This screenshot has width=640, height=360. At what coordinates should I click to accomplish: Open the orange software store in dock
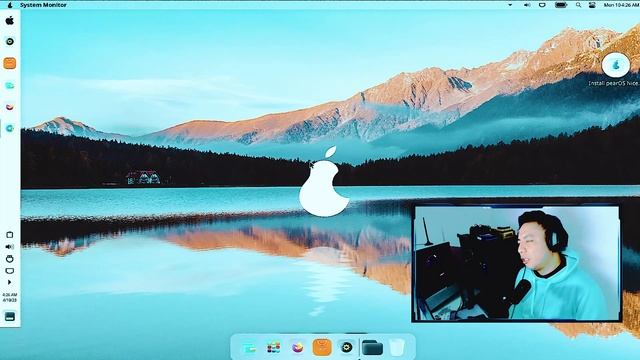click(x=322, y=347)
